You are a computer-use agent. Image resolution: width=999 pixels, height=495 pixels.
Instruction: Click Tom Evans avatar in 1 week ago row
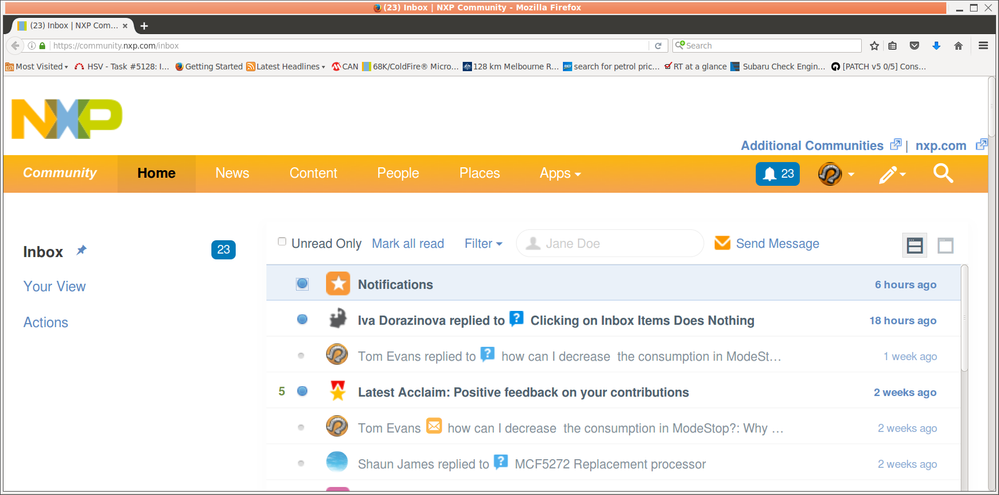[337, 355]
